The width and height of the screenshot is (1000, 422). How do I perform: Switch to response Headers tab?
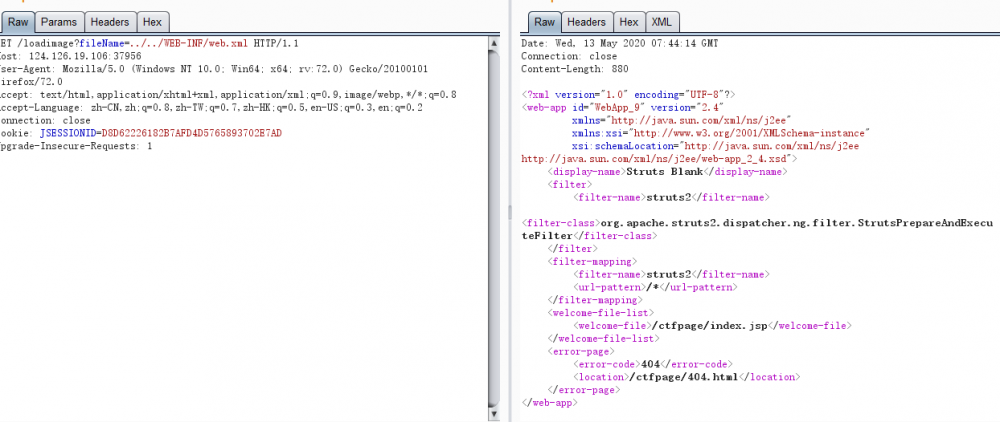coord(586,22)
